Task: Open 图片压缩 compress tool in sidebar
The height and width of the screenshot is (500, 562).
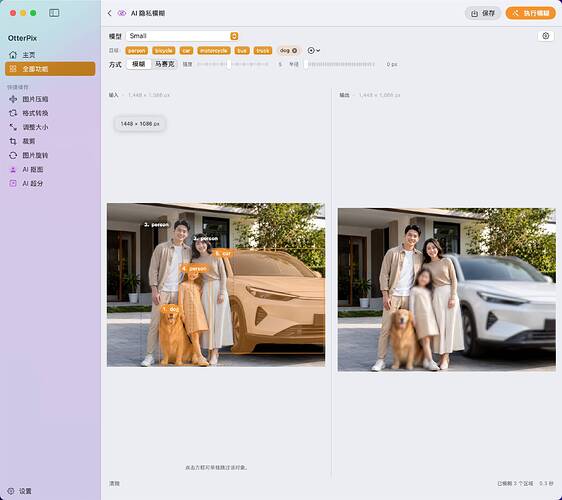Action: [x=29, y=99]
